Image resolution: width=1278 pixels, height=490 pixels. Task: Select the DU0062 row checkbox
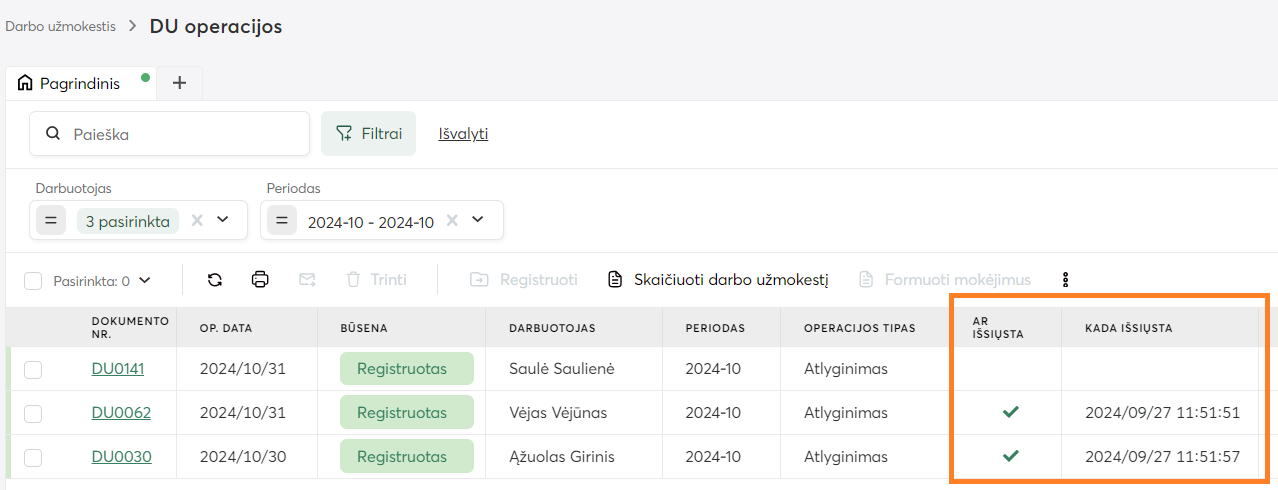(x=33, y=413)
